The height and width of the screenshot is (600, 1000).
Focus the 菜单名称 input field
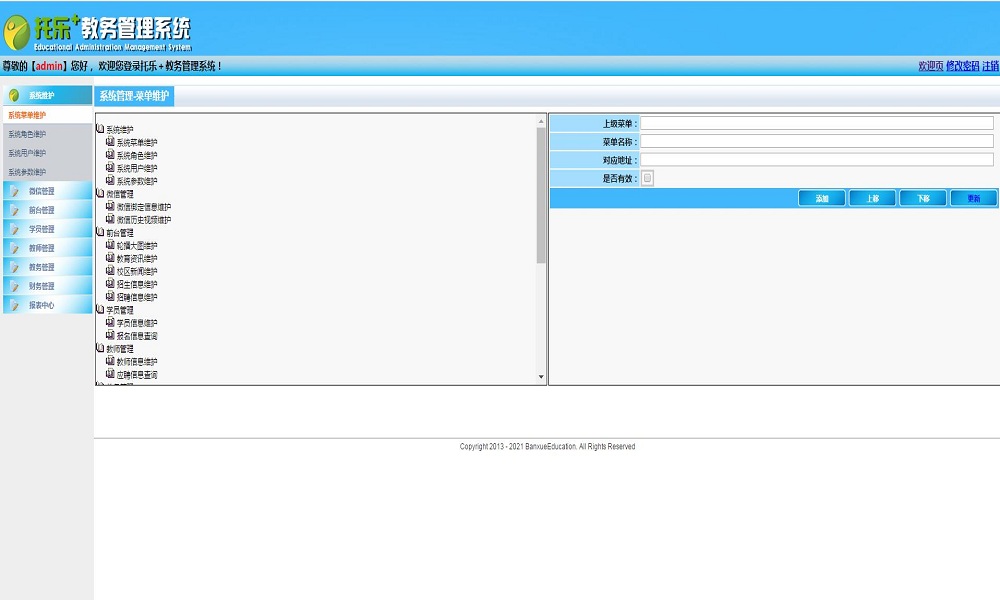[816, 142]
